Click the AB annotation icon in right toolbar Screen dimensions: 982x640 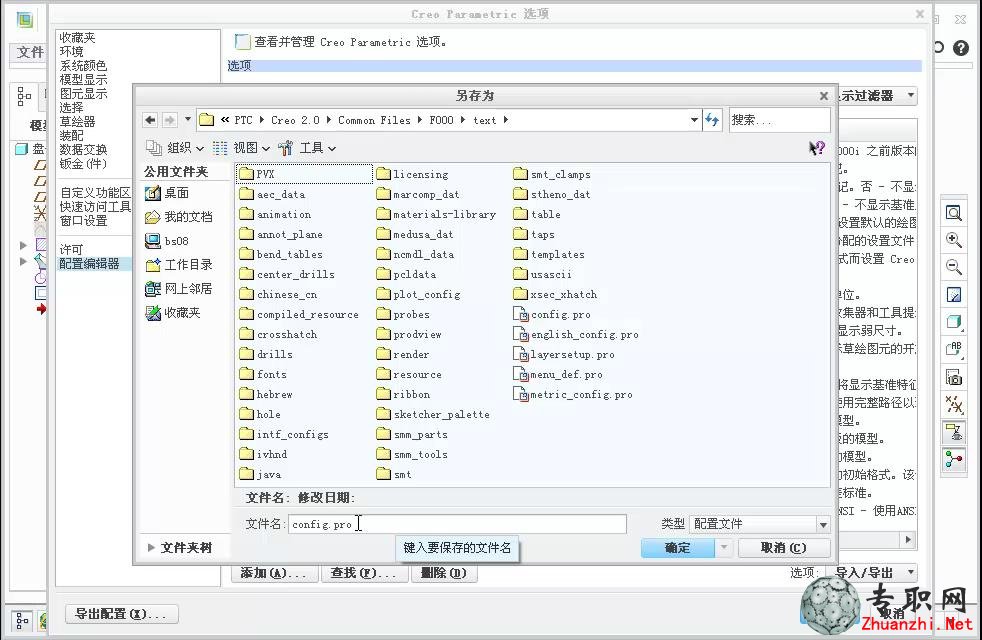[954, 349]
